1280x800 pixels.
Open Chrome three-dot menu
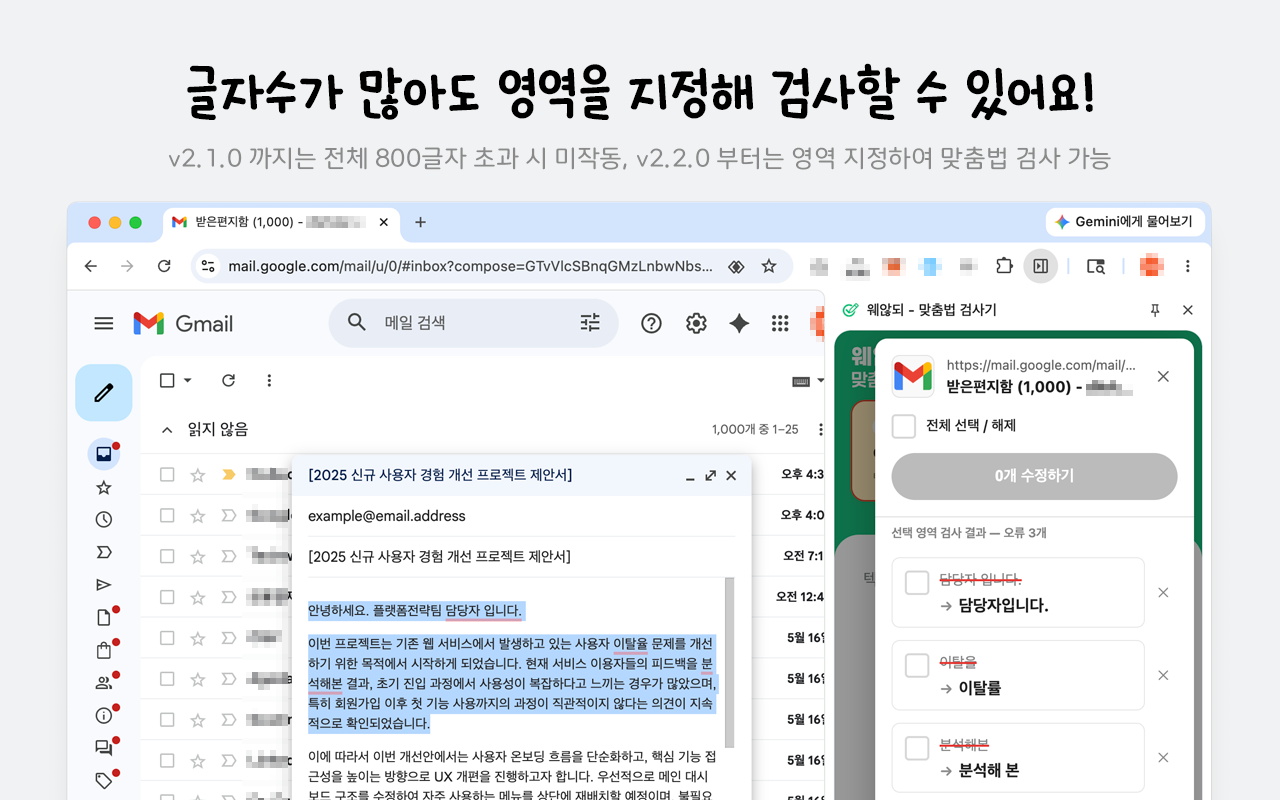[x=1188, y=266]
